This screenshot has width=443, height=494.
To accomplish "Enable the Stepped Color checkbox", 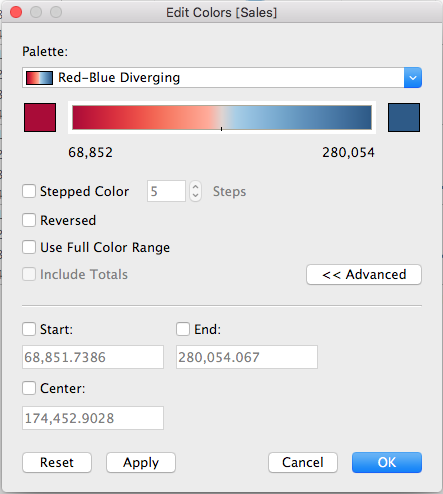I will [29, 191].
